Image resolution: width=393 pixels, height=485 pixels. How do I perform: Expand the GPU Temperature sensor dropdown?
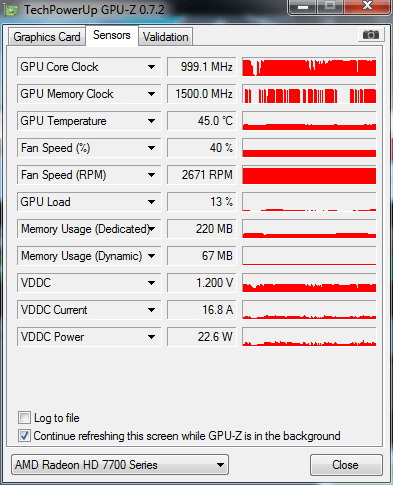[x=151, y=121]
